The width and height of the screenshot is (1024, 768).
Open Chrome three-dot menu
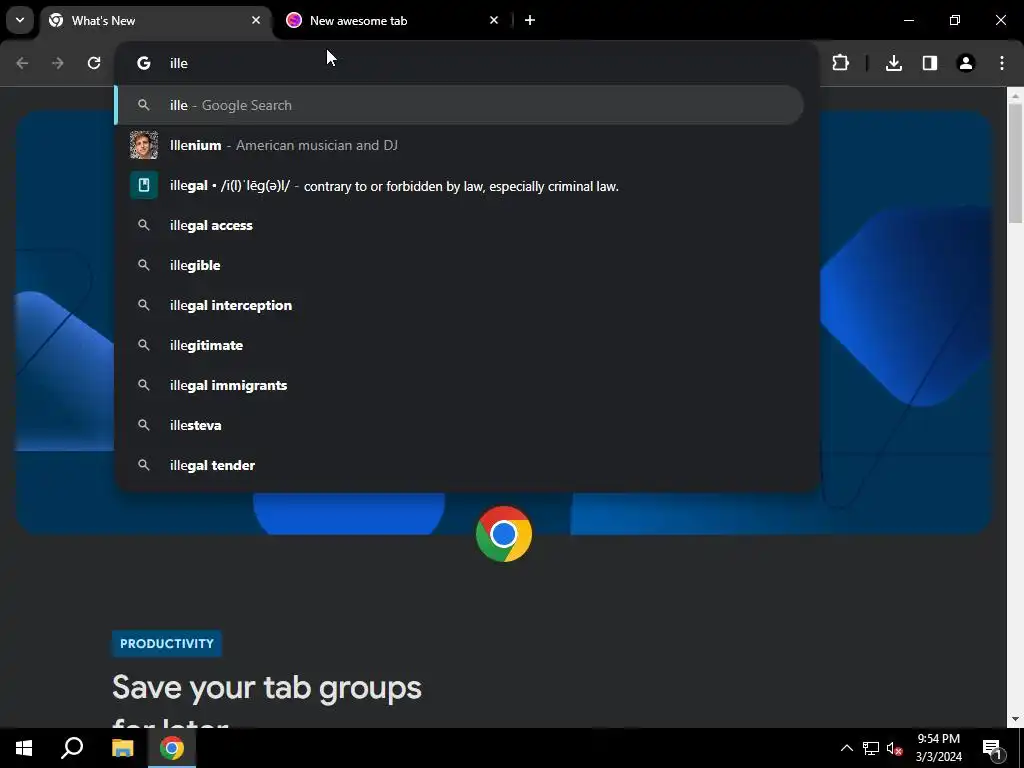pyautogui.click(x=1002, y=63)
